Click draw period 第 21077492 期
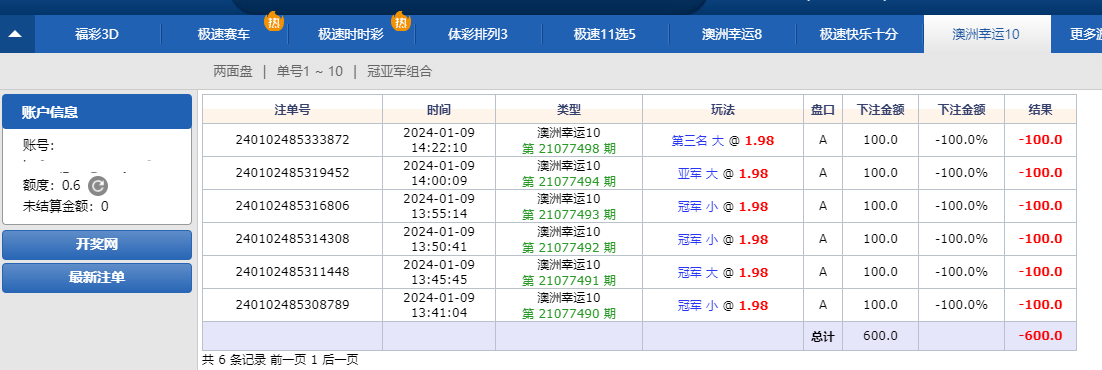 click(x=569, y=248)
